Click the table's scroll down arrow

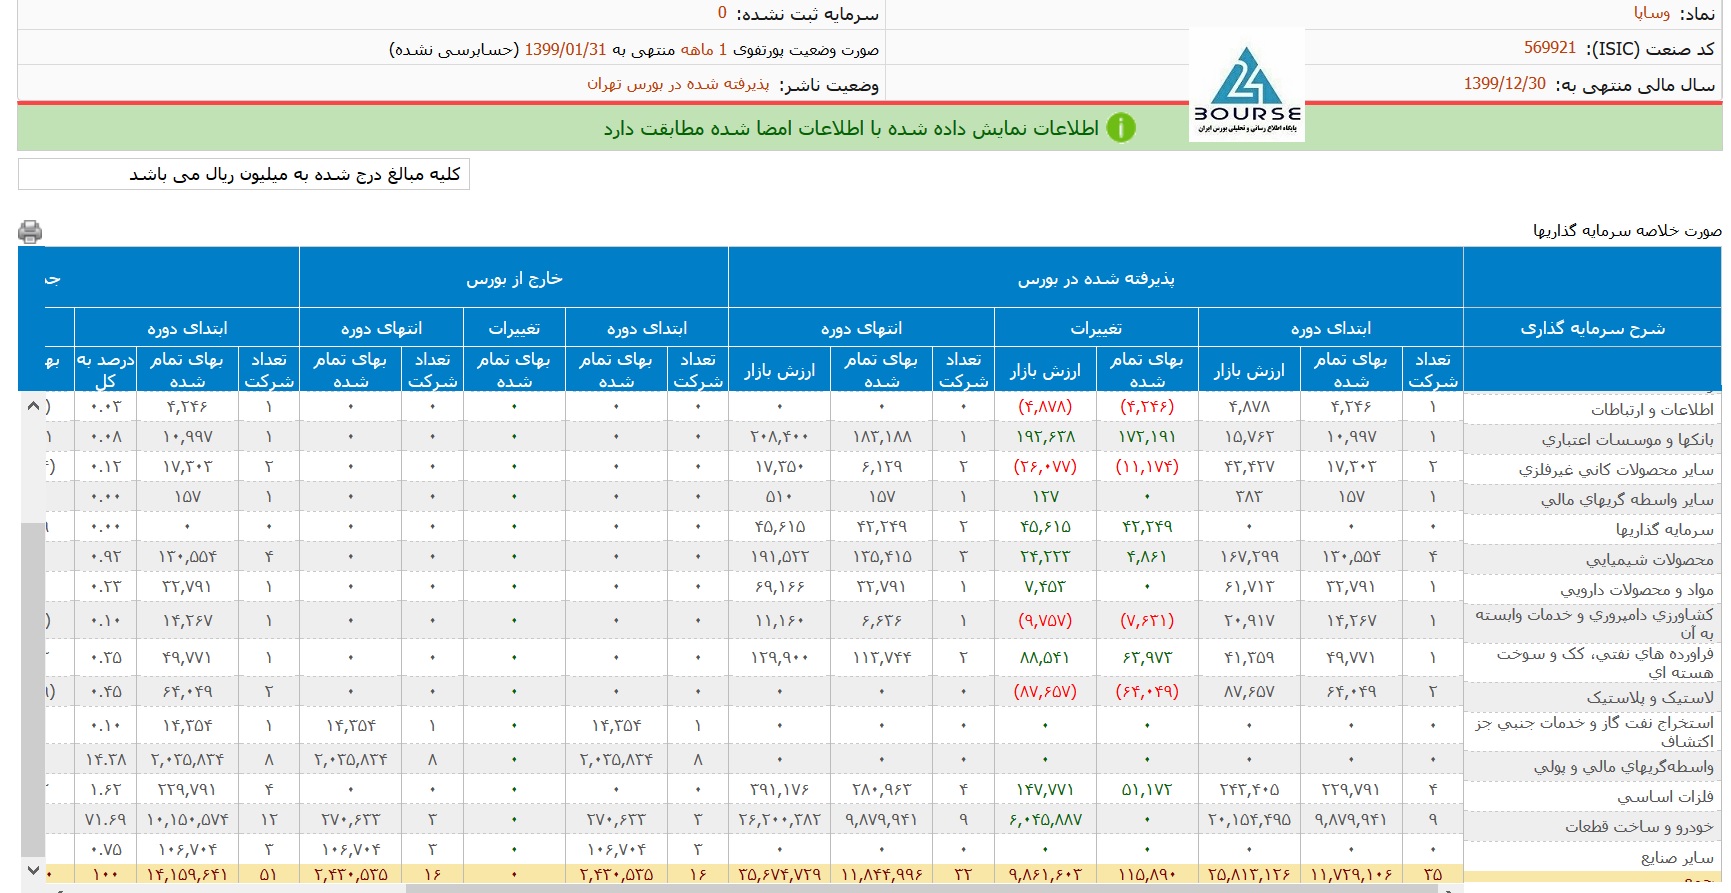click(33, 870)
